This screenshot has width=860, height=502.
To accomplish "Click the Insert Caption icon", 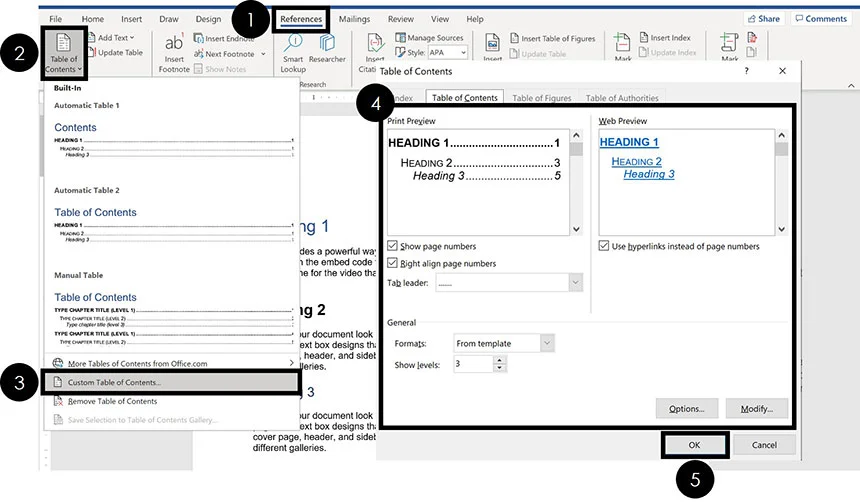I will point(493,43).
